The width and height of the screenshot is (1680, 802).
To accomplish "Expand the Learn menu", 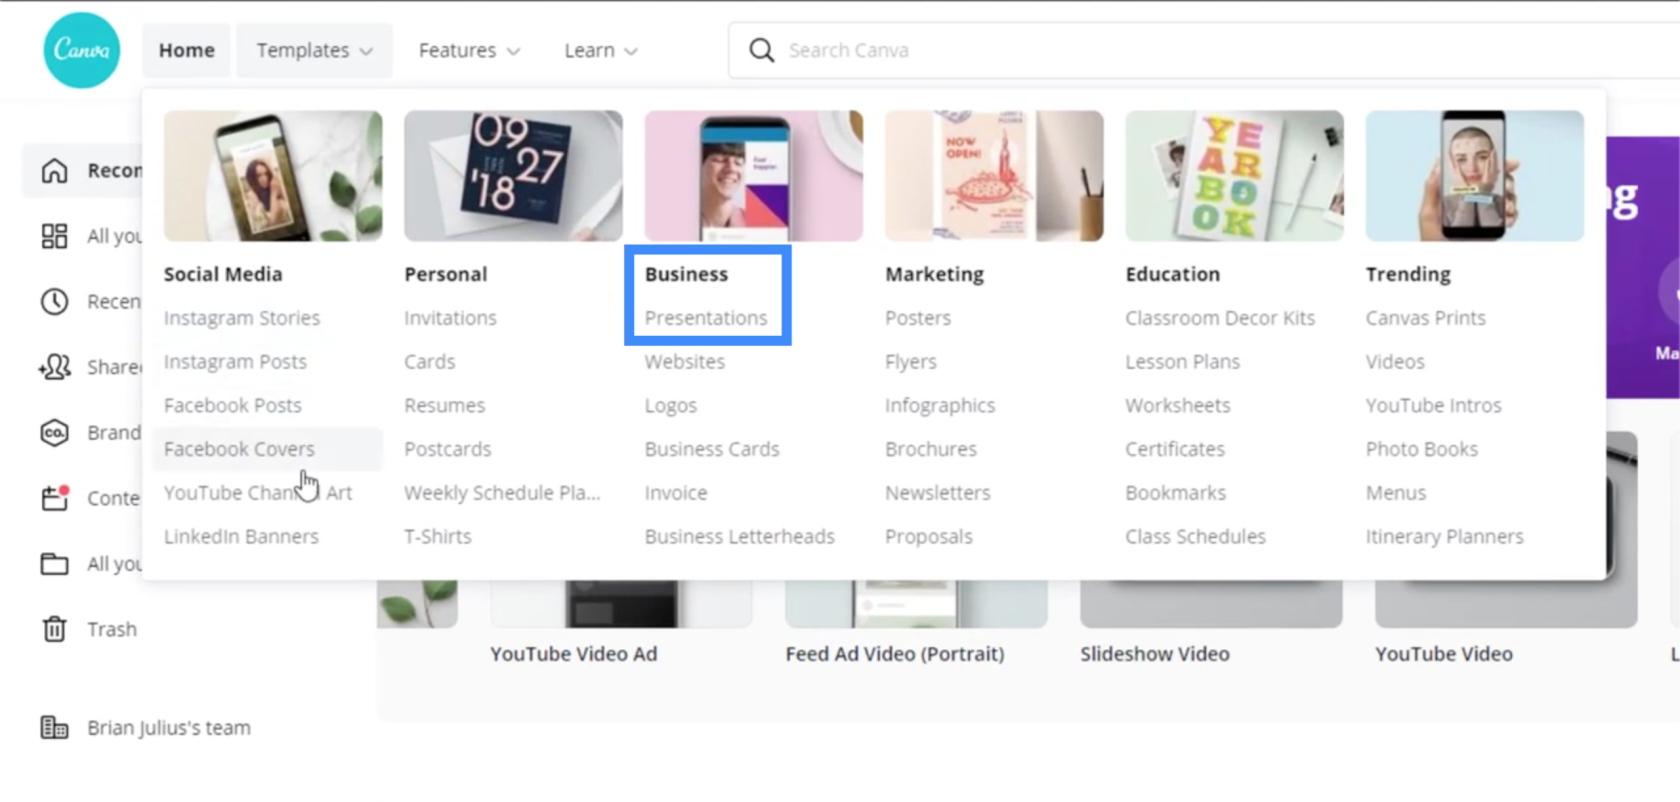I will (x=600, y=50).
